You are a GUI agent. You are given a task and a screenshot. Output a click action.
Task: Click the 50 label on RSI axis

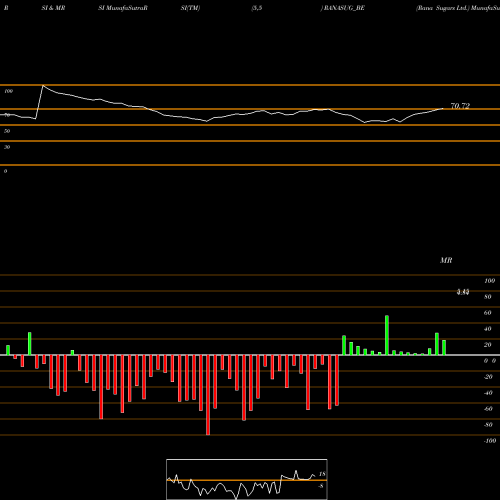(x=7, y=131)
